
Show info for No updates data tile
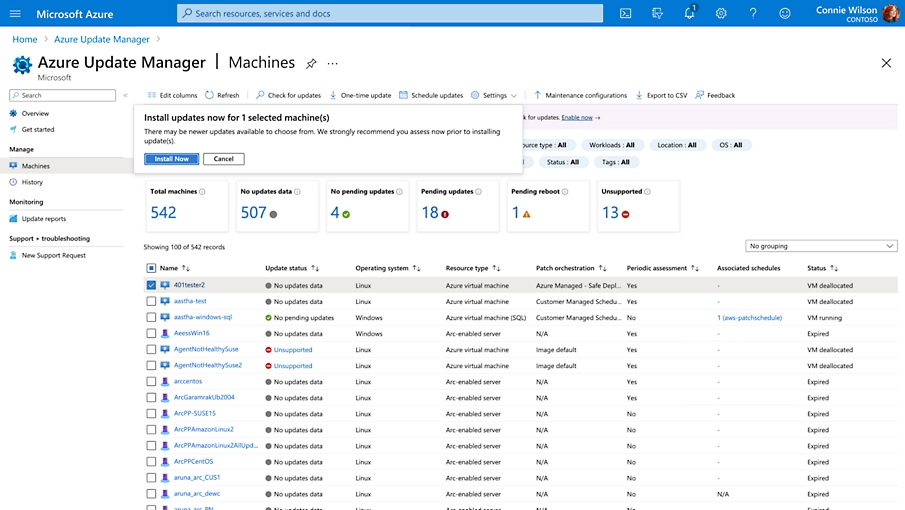click(297, 192)
